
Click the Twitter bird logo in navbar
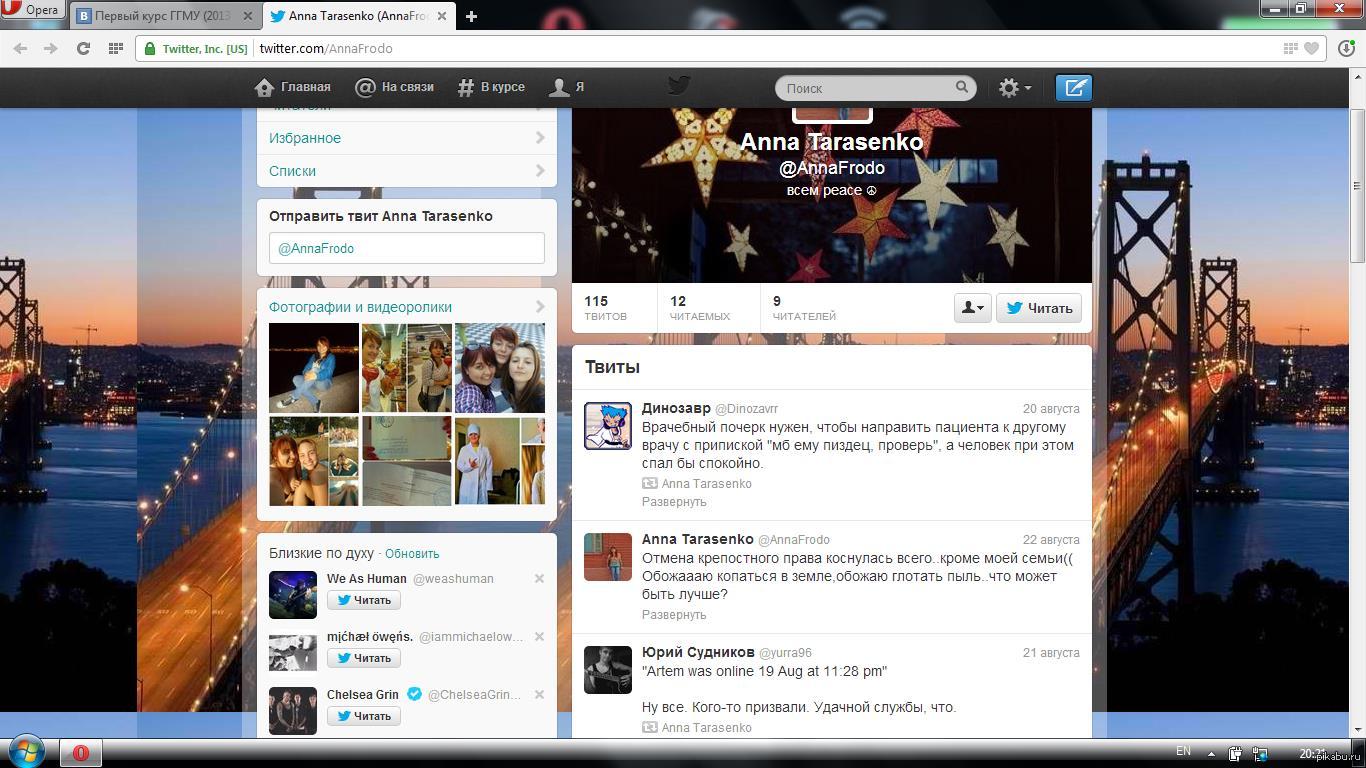(679, 86)
